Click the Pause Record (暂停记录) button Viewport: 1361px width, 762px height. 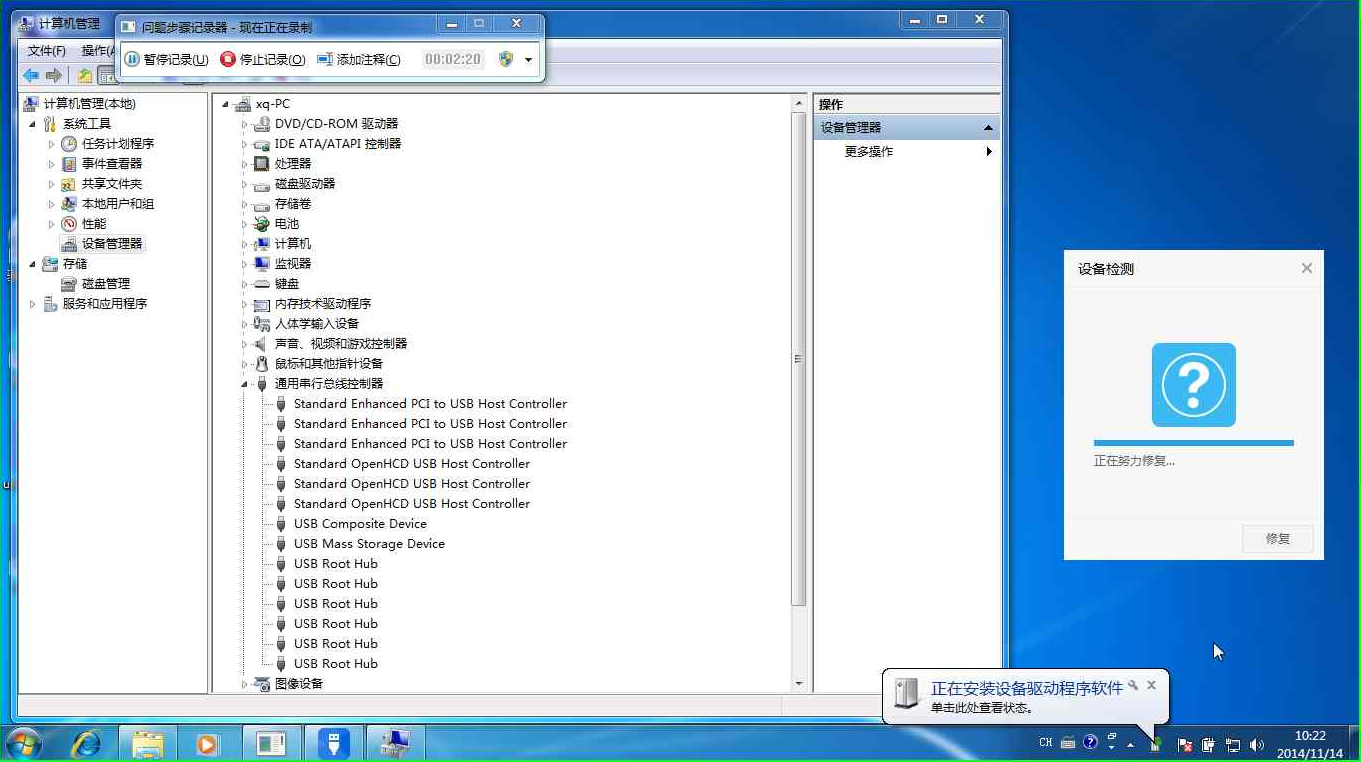(x=166, y=60)
